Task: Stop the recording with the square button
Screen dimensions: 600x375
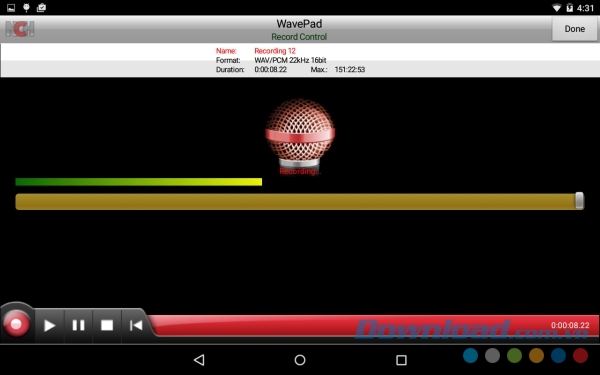Action: click(x=107, y=325)
